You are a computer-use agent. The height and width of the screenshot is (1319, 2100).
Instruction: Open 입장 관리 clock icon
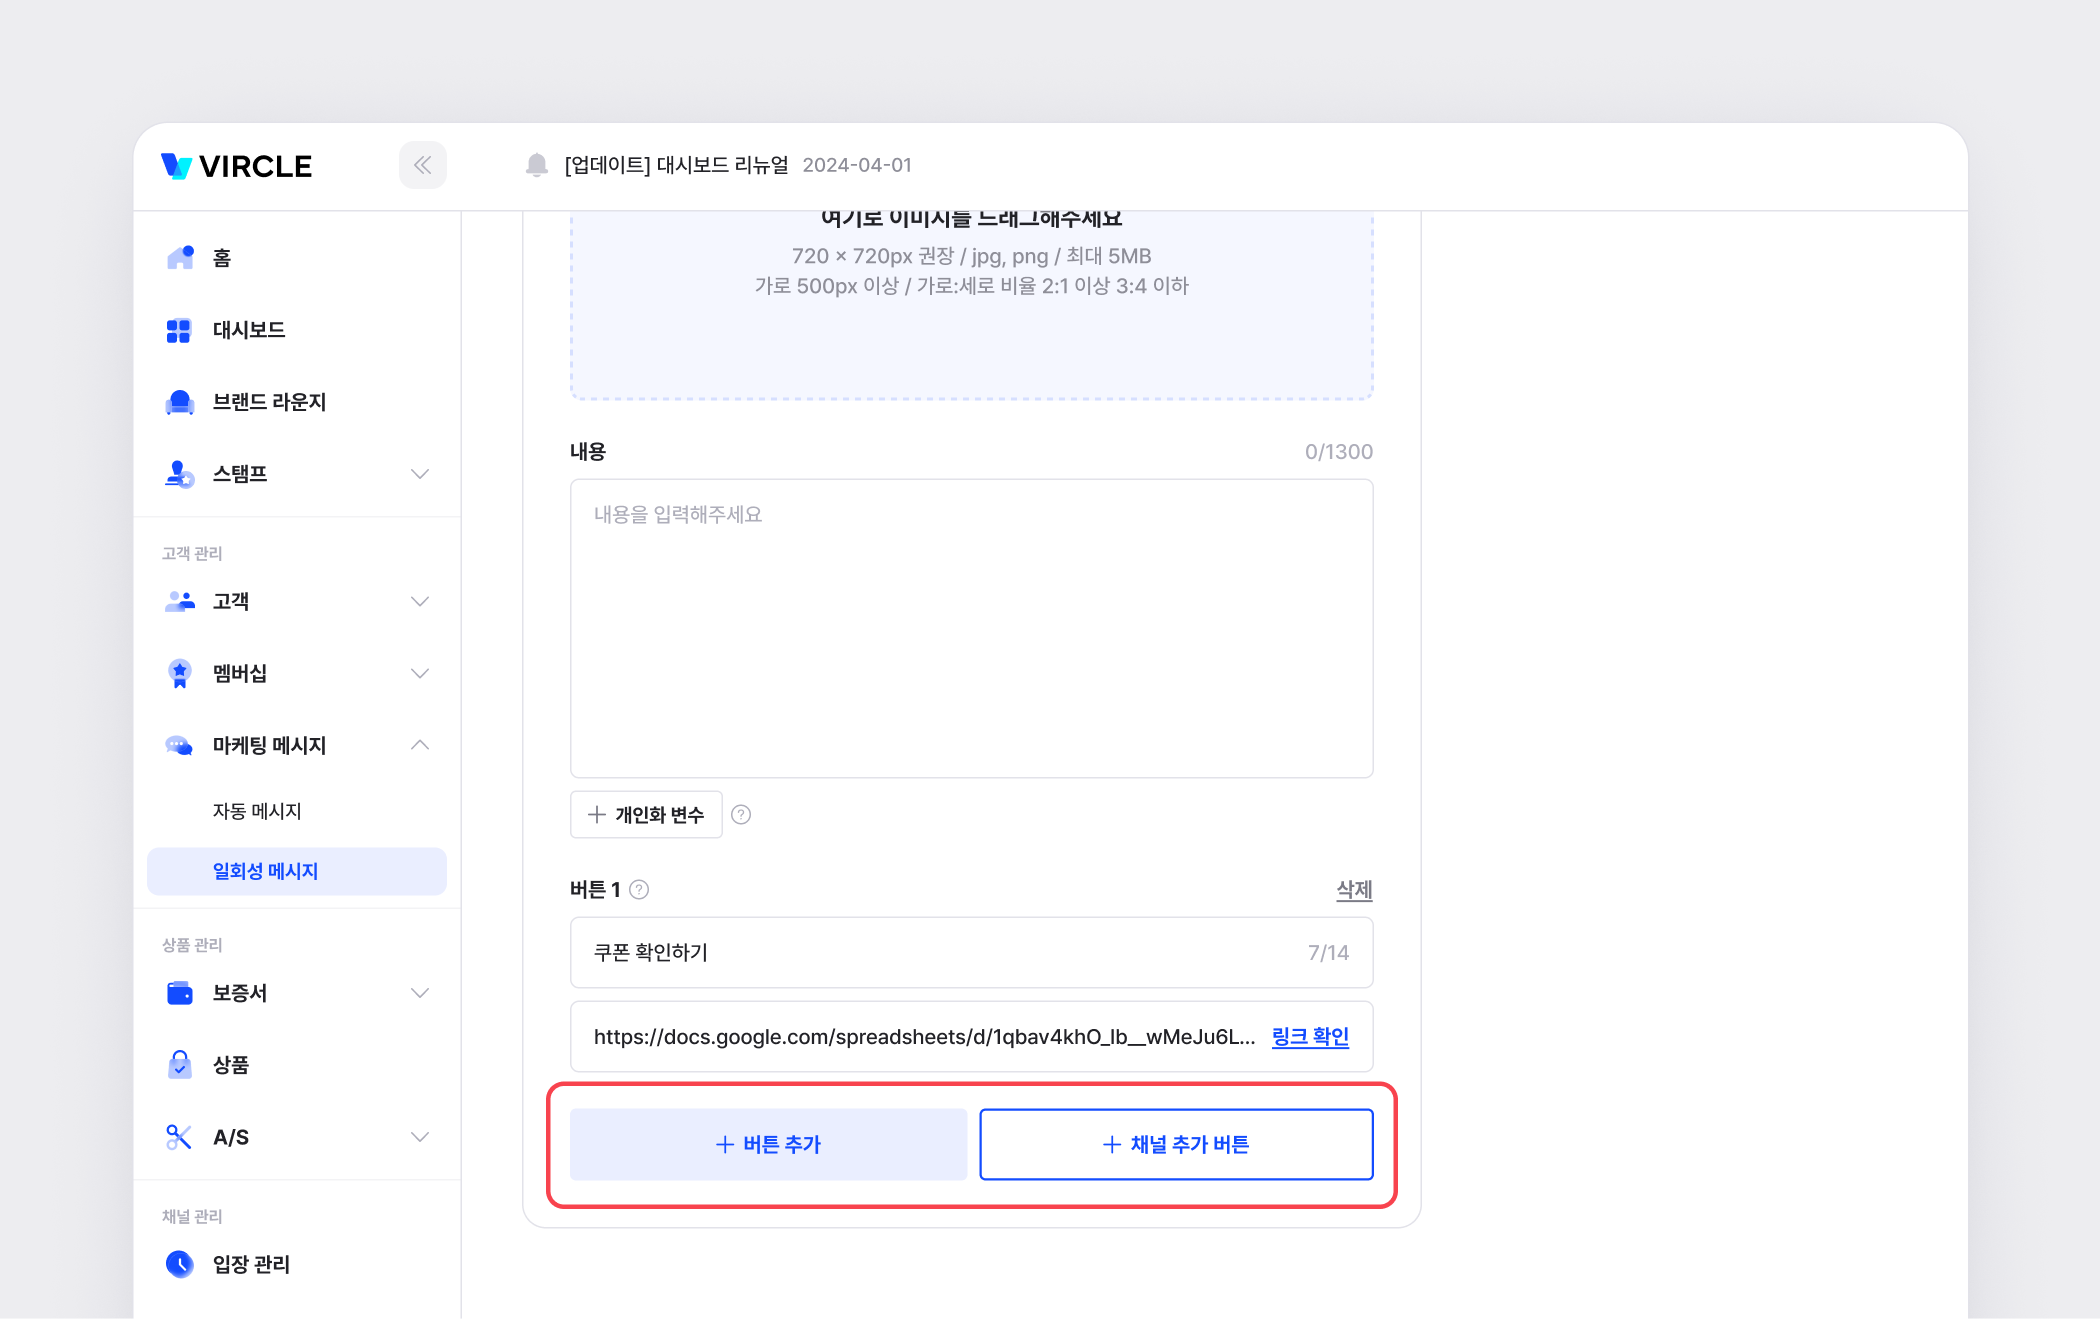tap(180, 1264)
